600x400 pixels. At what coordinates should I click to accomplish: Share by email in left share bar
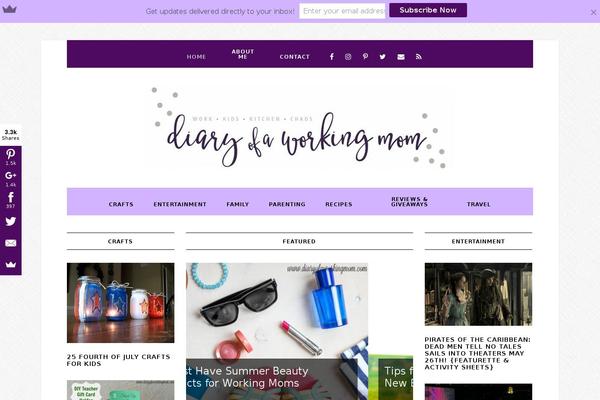click(11, 243)
